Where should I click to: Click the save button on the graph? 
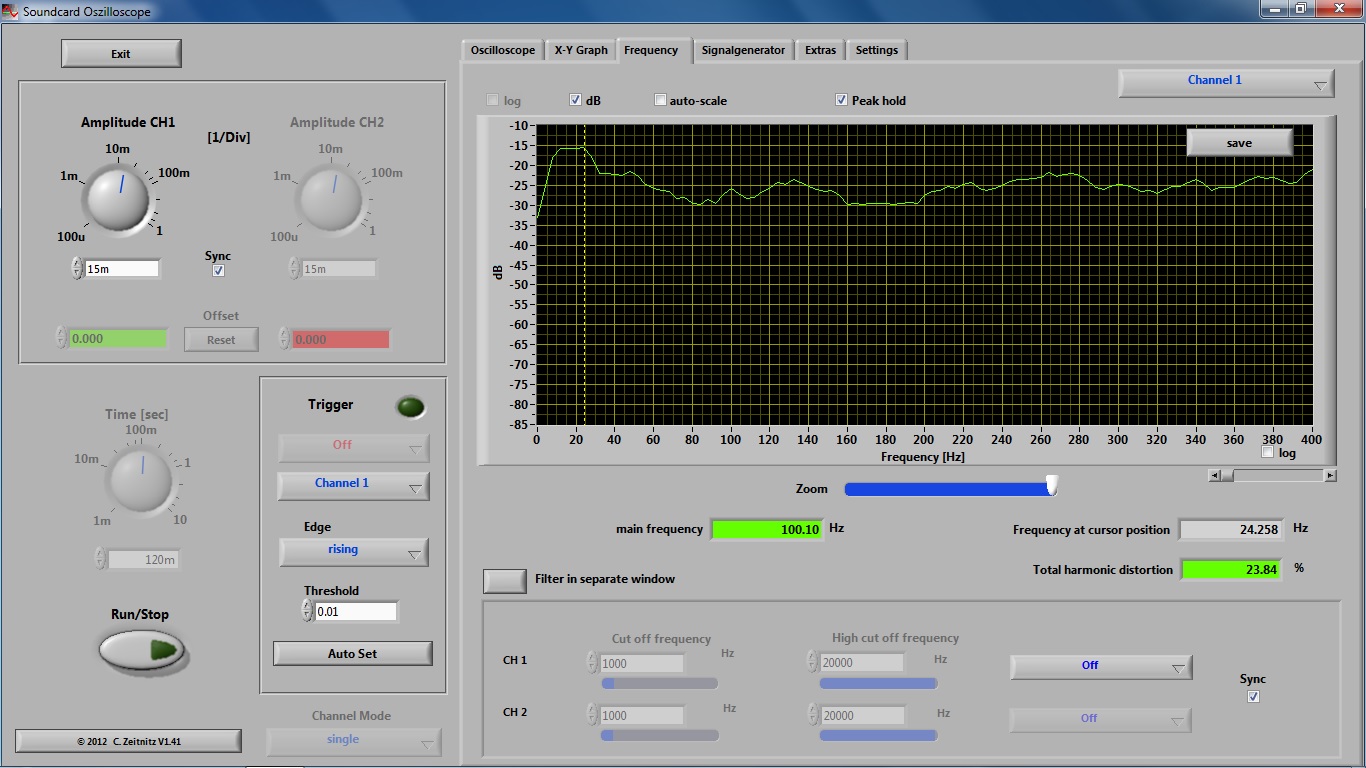click(x=1239, y=143)
